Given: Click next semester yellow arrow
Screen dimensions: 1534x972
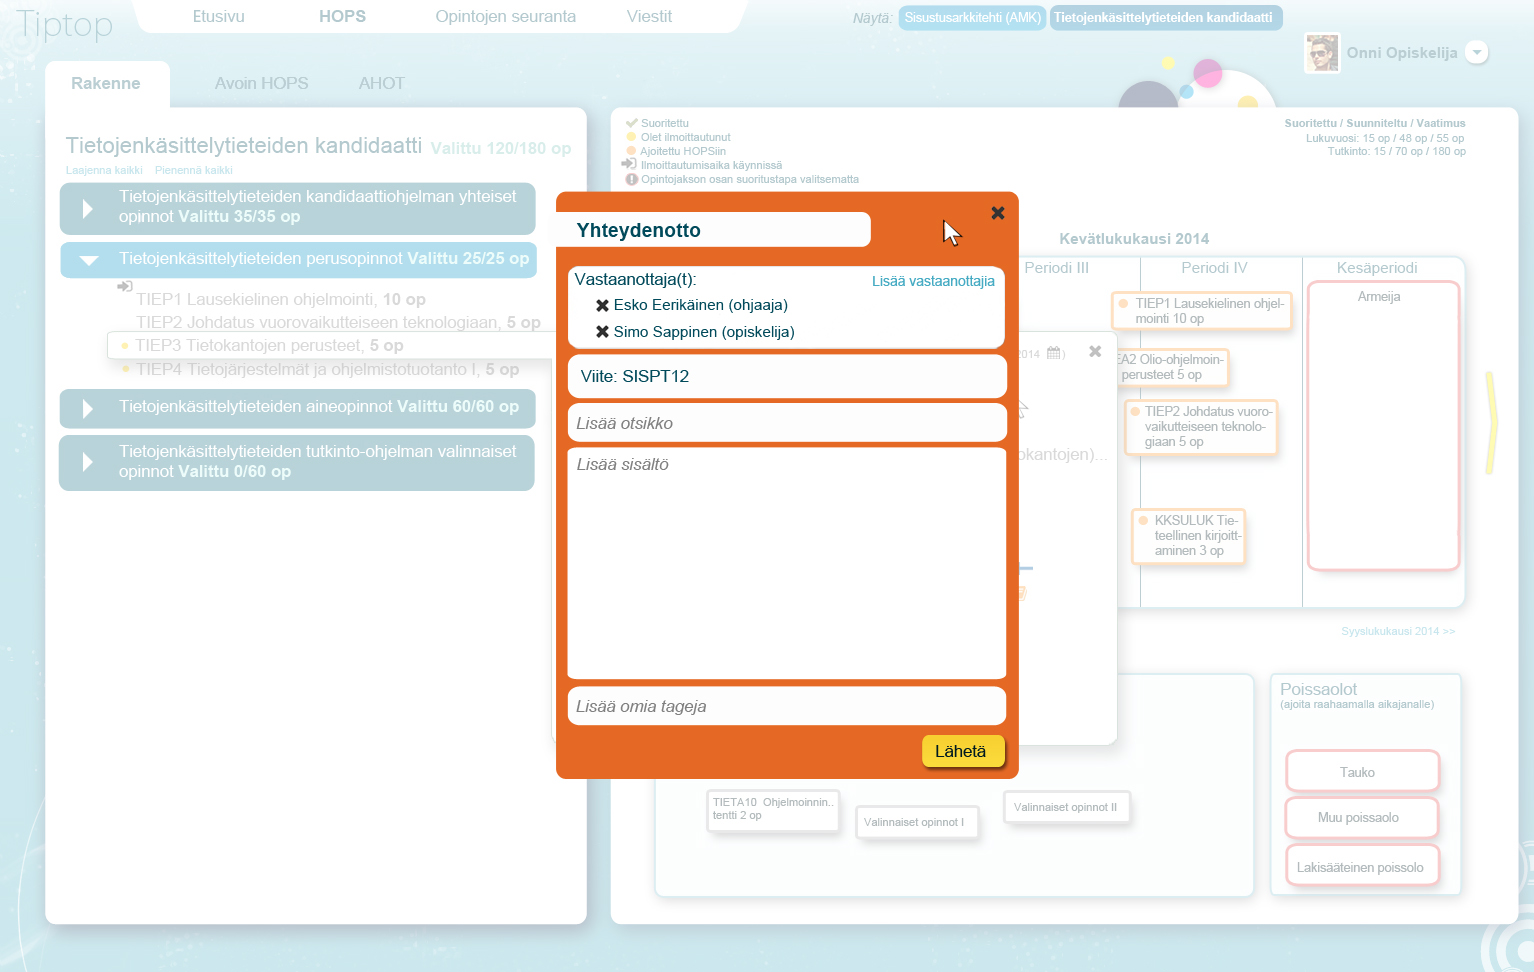Looking at the screenshot, I should (1491, 423).
